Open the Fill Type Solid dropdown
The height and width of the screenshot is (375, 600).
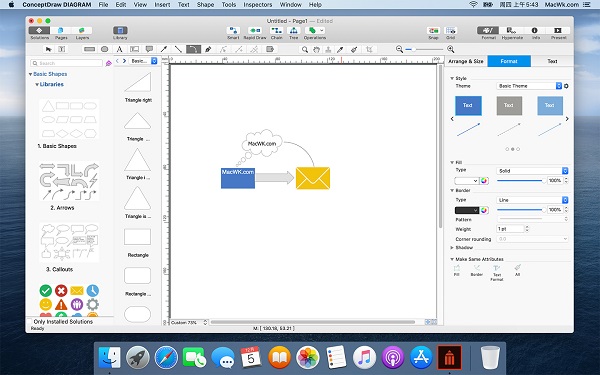coord(532,171)
